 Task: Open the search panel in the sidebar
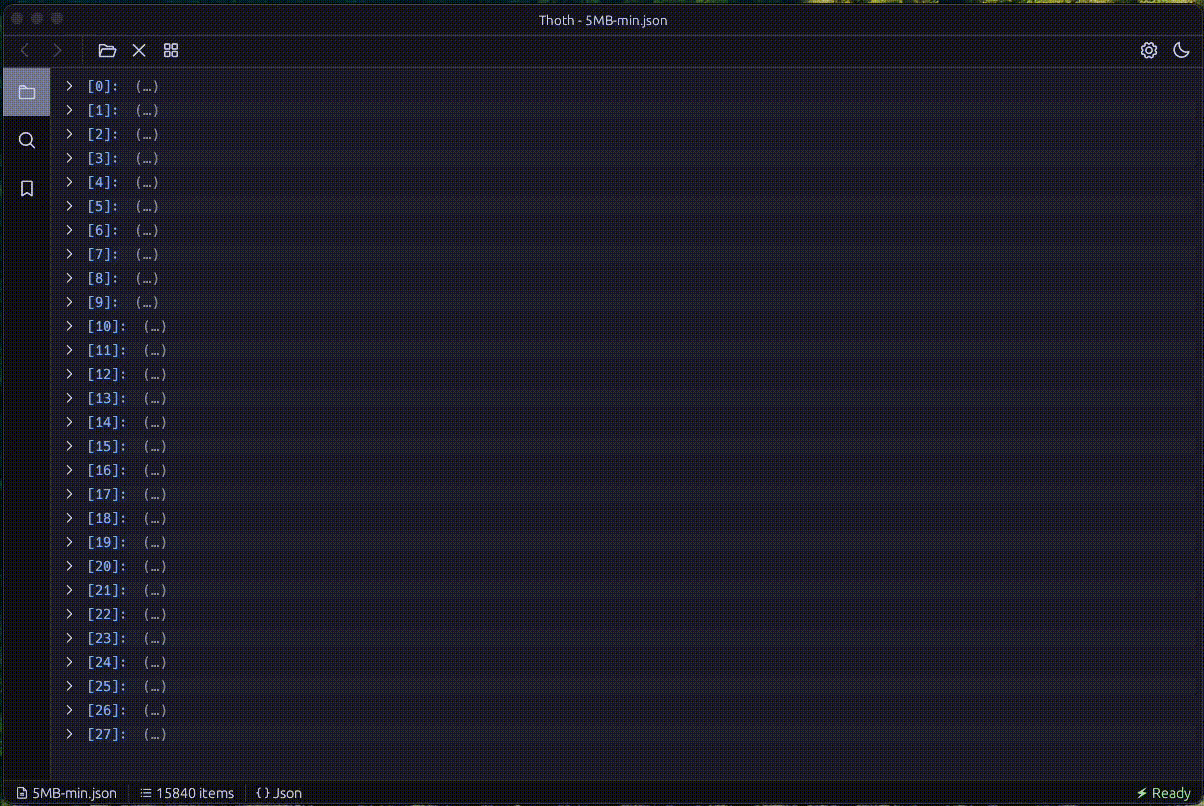[x=27, y=140]
